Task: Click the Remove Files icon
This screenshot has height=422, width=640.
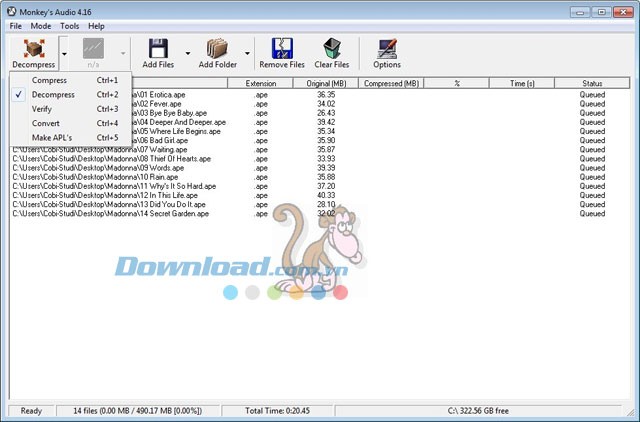Action: (281, 49)
